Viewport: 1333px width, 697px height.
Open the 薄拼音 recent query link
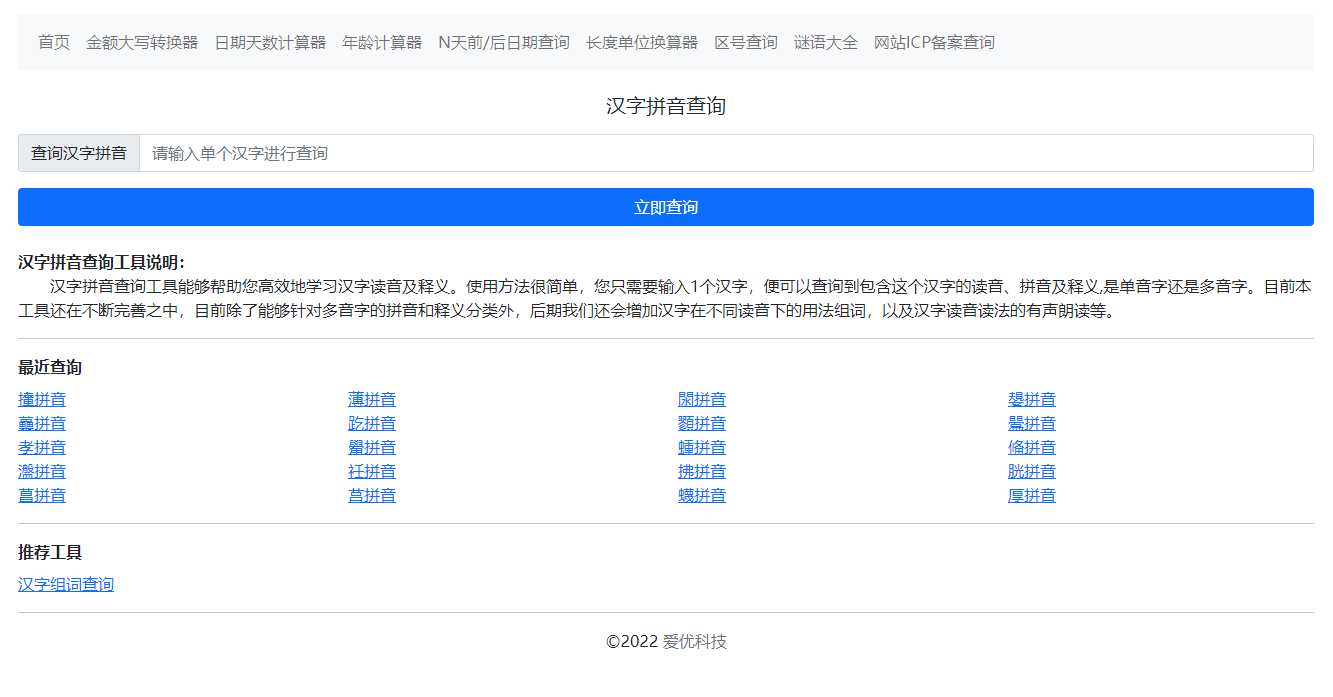click(371, 399)
